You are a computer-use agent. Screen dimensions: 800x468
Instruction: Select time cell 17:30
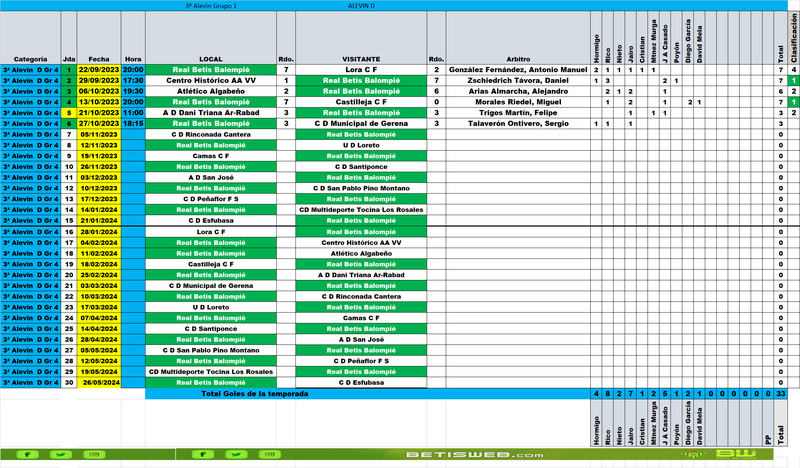click(133, 81)
